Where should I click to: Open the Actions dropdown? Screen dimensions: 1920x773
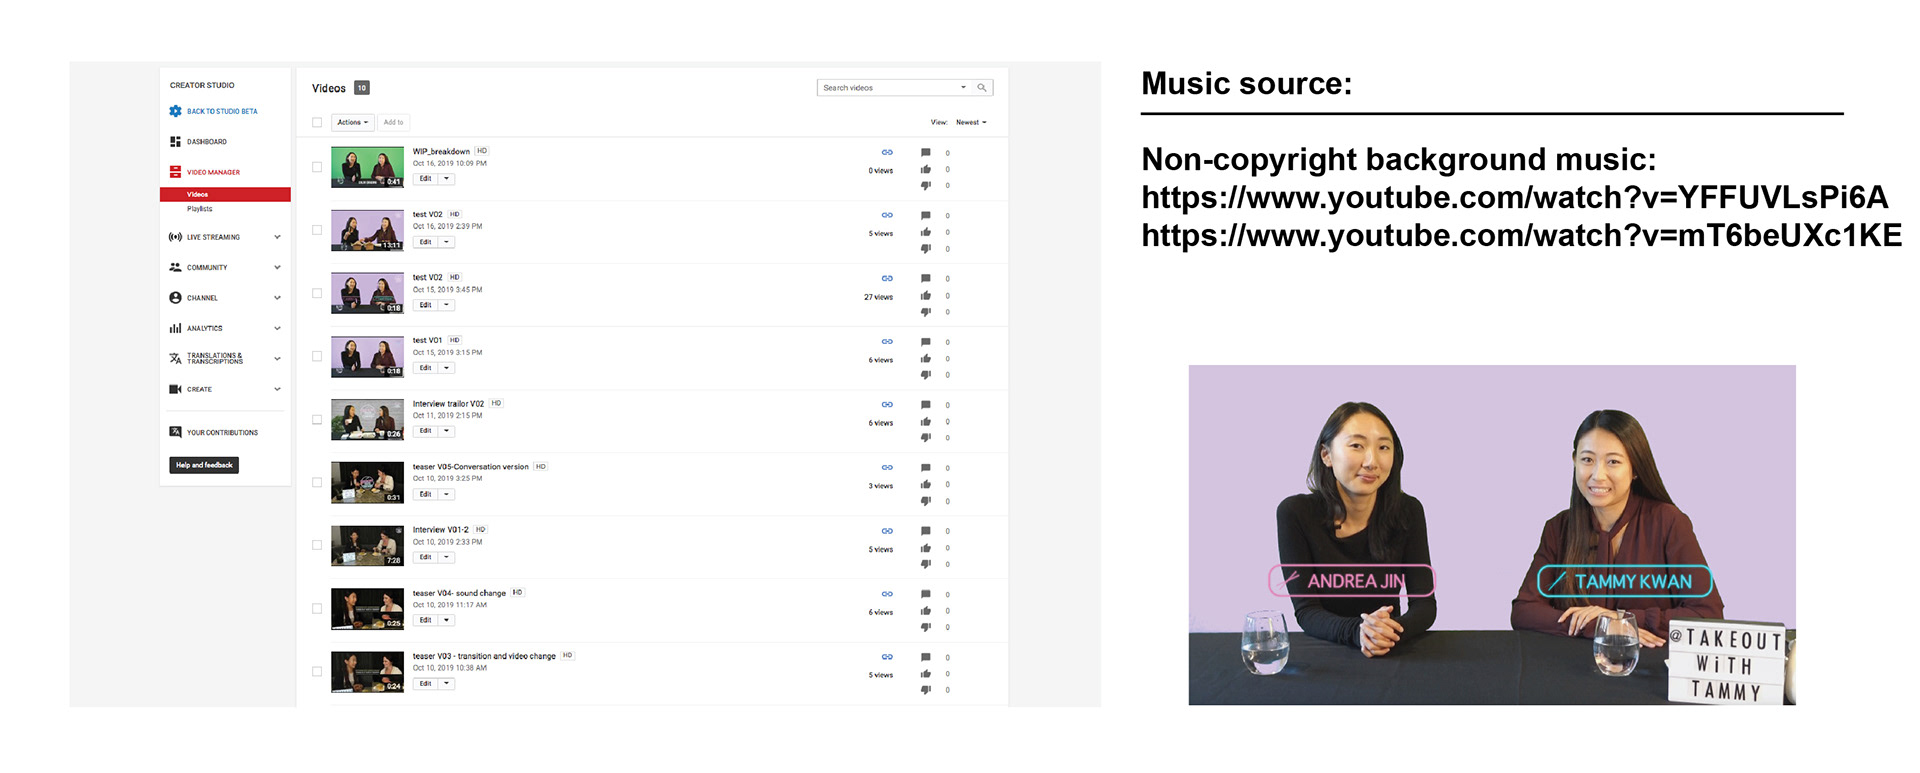tap(353, 123)
